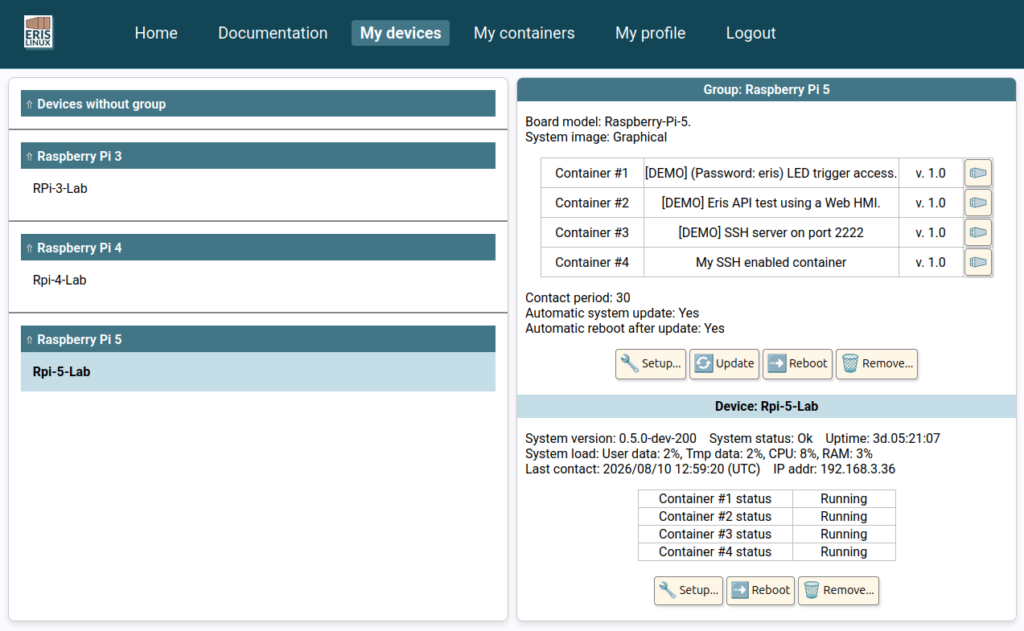Collapse the Raspberry Pi 4 group
Viewport: 1024px width, 631px height.
click(258, 248)
